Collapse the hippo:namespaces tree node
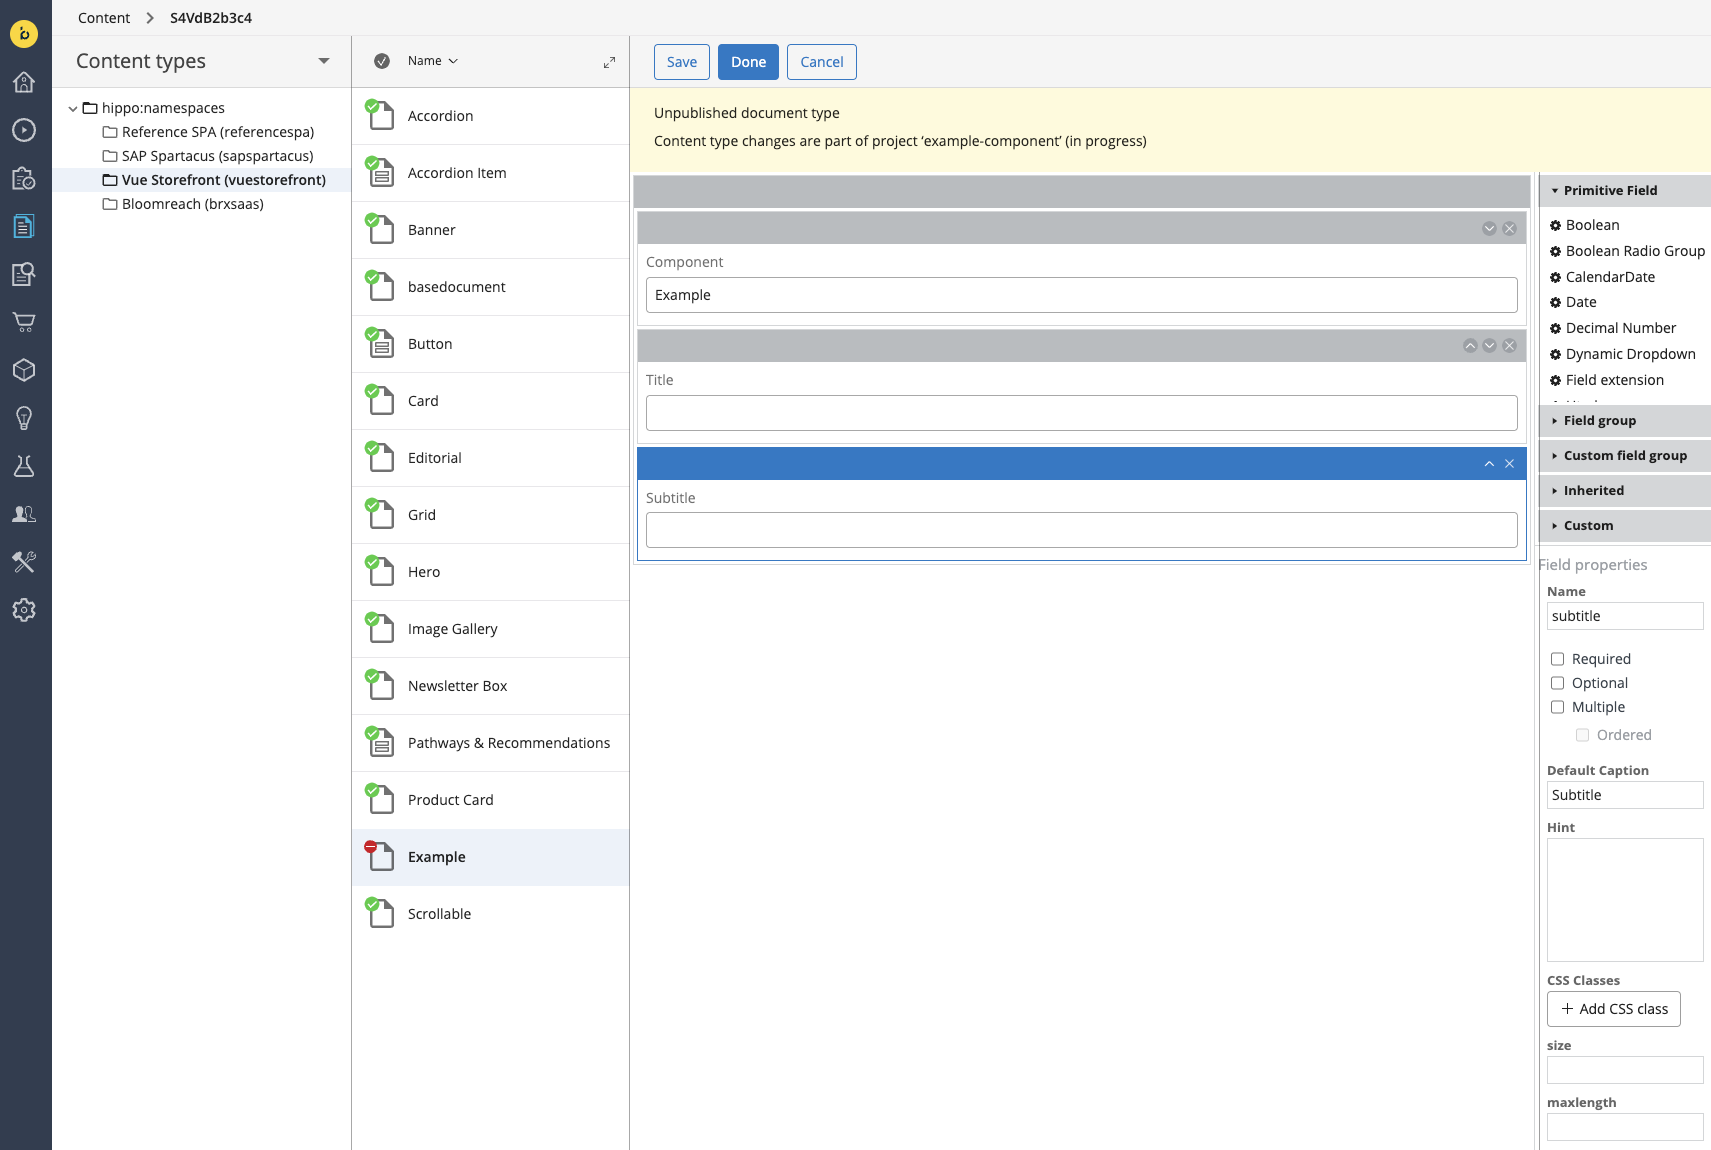 tap(73, 108)
